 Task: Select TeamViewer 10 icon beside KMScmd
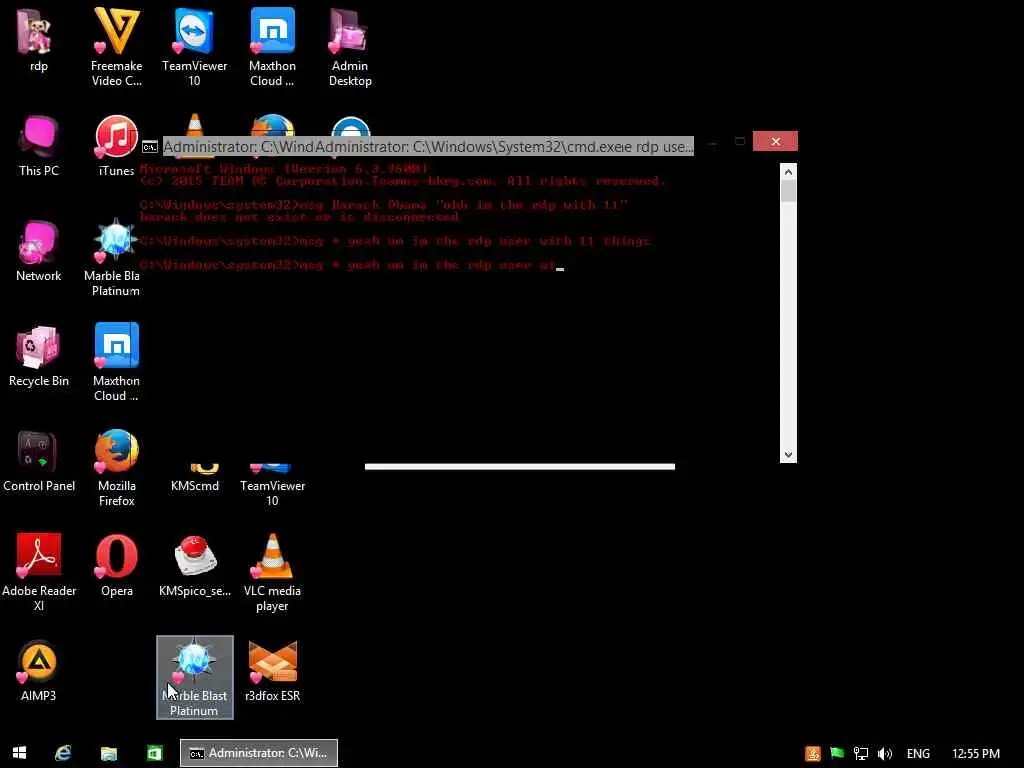[x=272, y=485]
